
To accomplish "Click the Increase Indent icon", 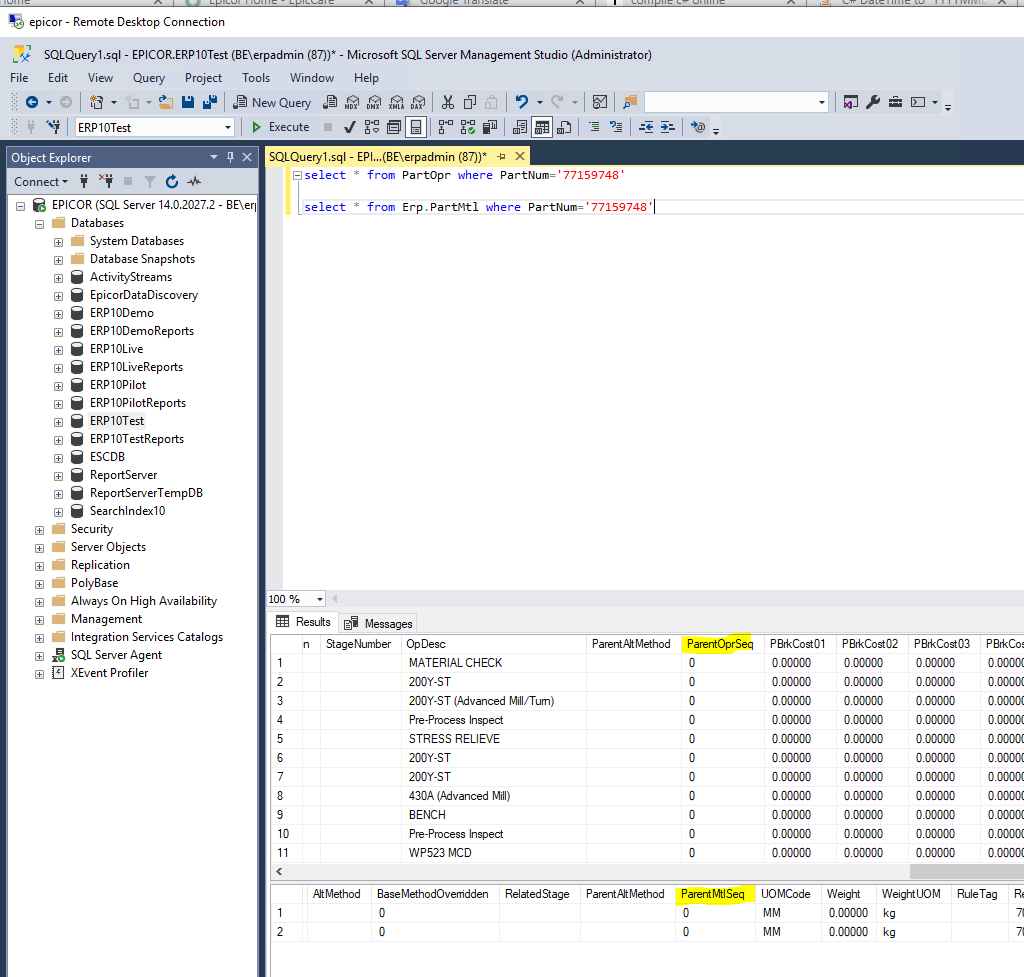I will tap(667, 127).
